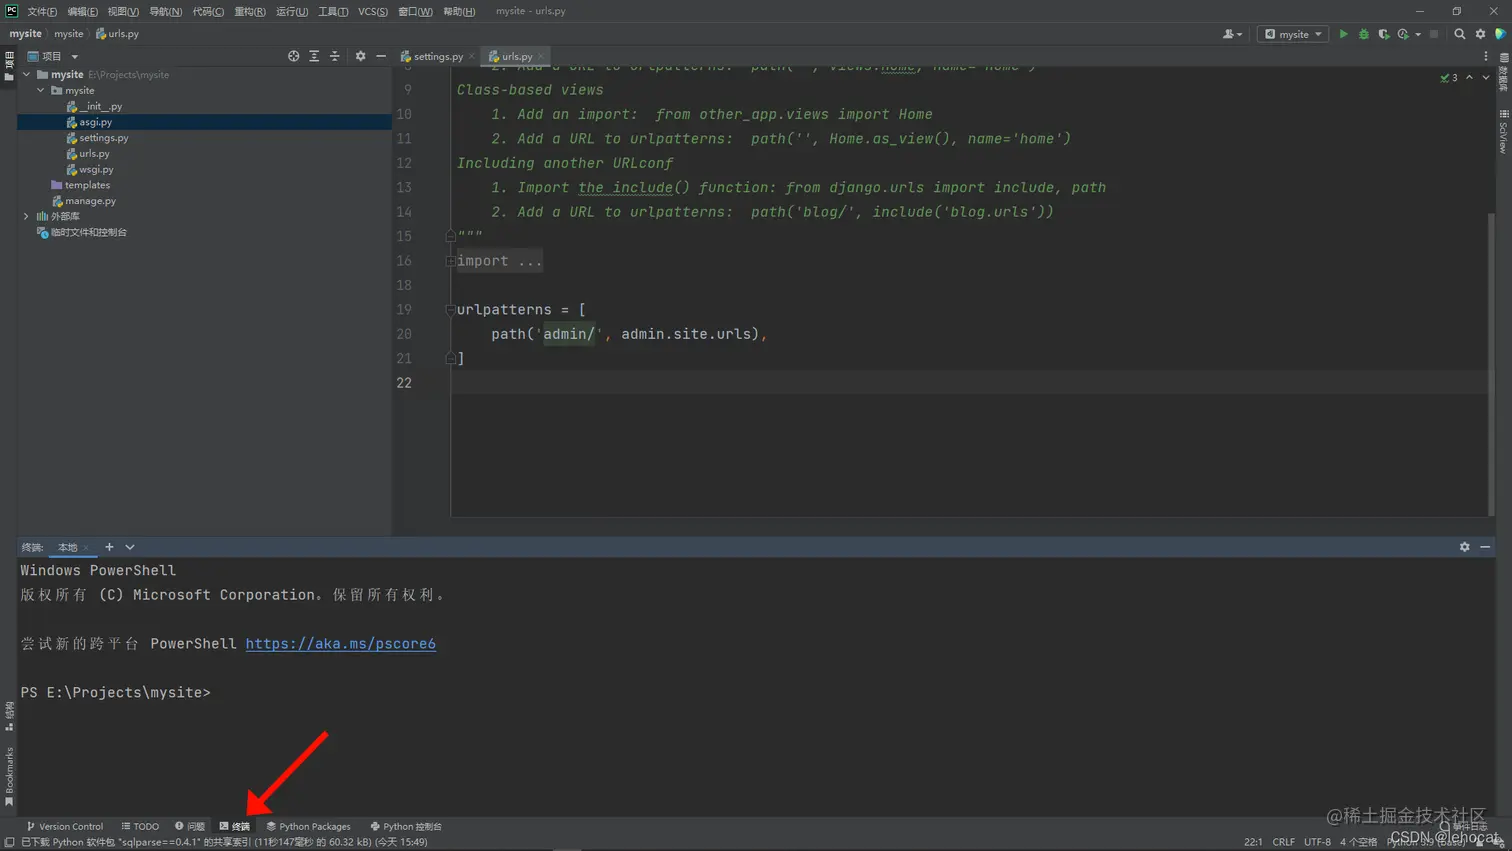Screen dimensions: 1512x851
Task: Collapse the inner mysite package folder
Action: (x=41, y=90)
